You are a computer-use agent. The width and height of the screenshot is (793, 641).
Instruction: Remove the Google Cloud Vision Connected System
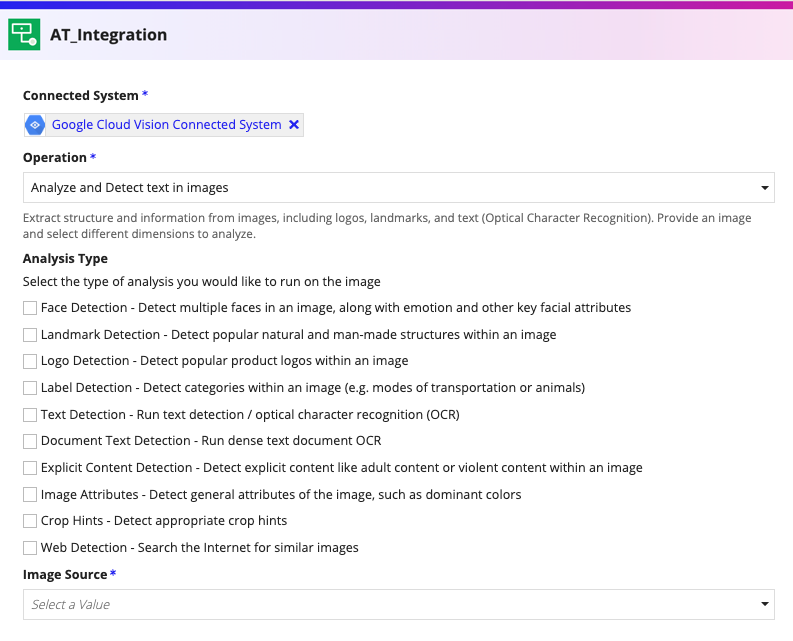click(294, 125)
